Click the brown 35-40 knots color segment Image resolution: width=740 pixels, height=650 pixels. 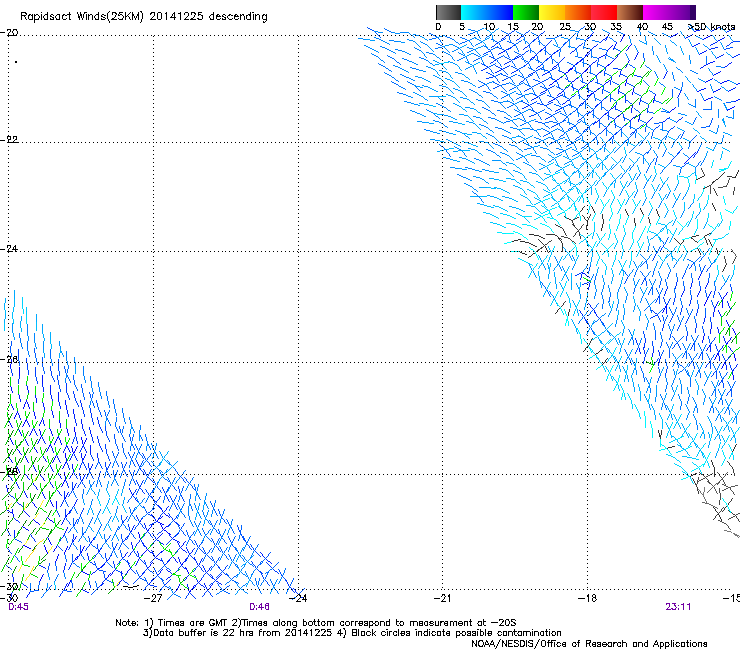[630, 12]
